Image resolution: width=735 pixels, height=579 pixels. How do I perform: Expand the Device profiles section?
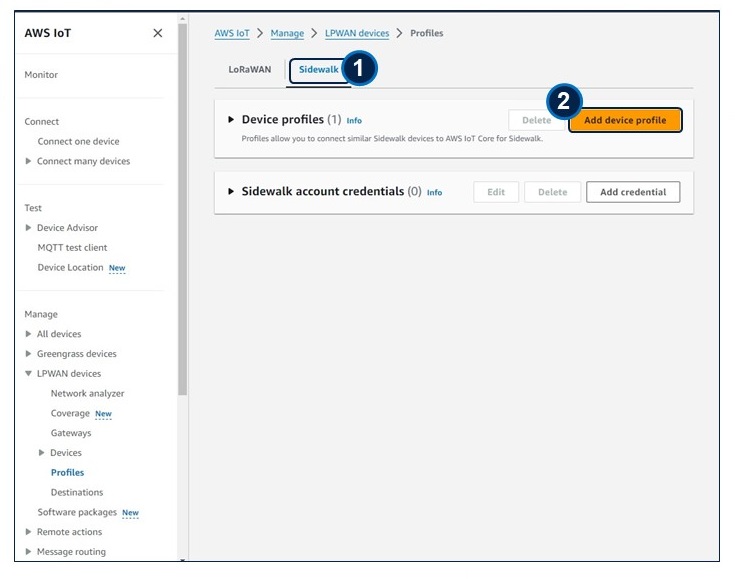(x=231, y=120)
